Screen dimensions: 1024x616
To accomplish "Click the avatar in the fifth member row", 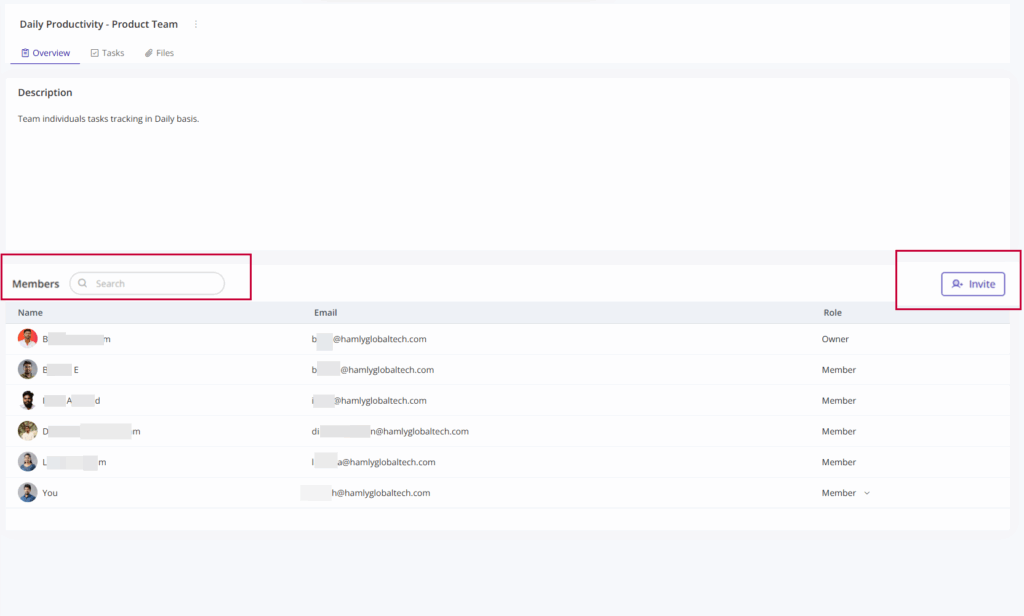I will tap(28, 462).
